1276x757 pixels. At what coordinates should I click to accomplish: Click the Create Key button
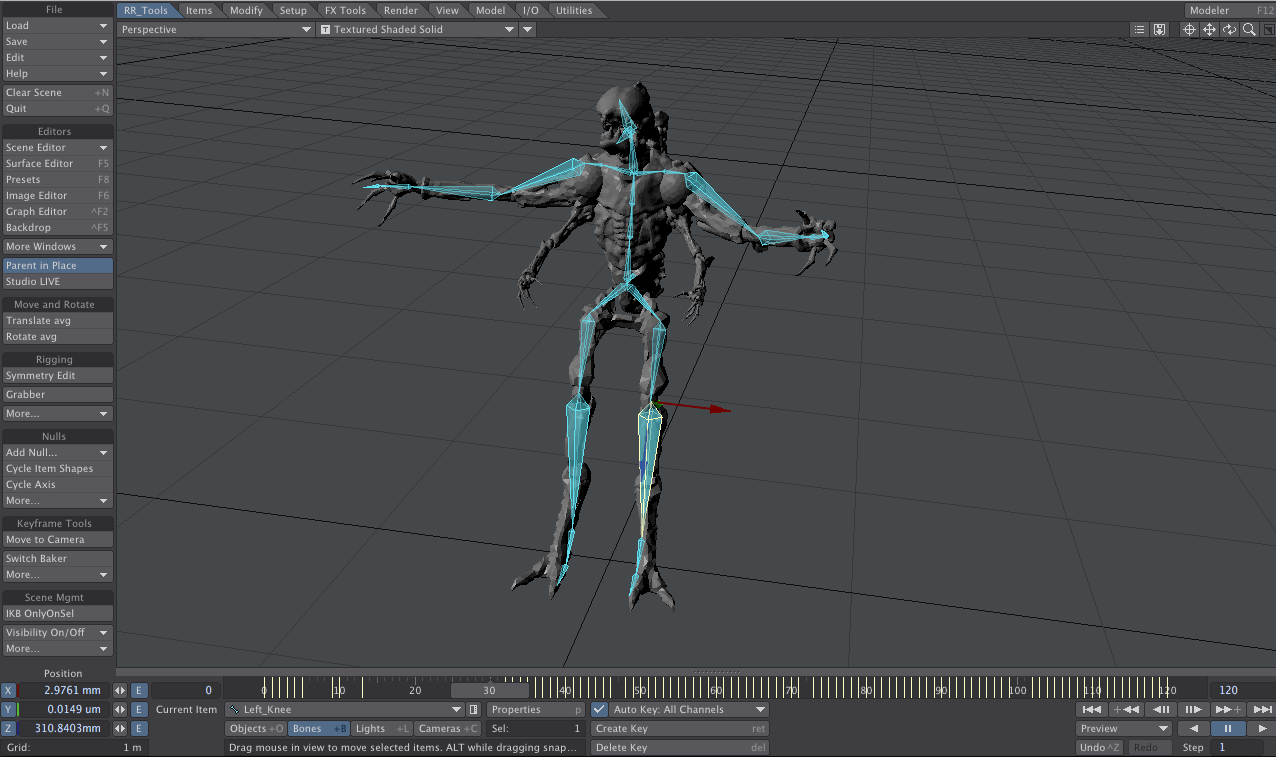pyautogui.click(x=679, y=728)
